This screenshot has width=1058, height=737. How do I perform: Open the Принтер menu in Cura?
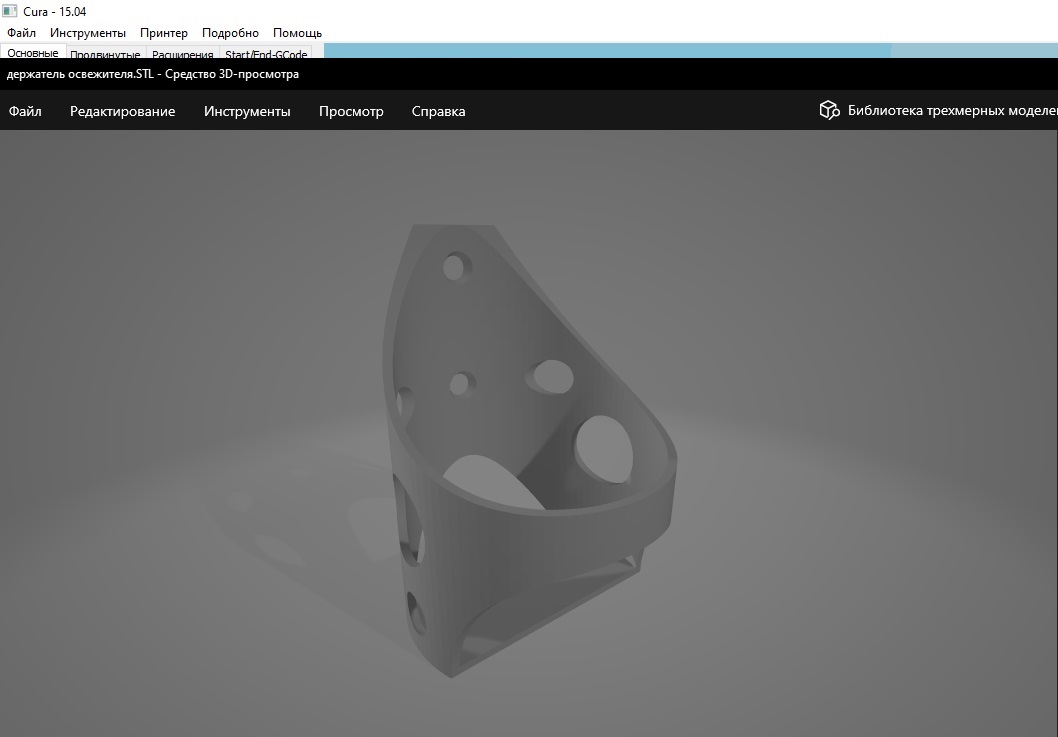coord(164,33)
